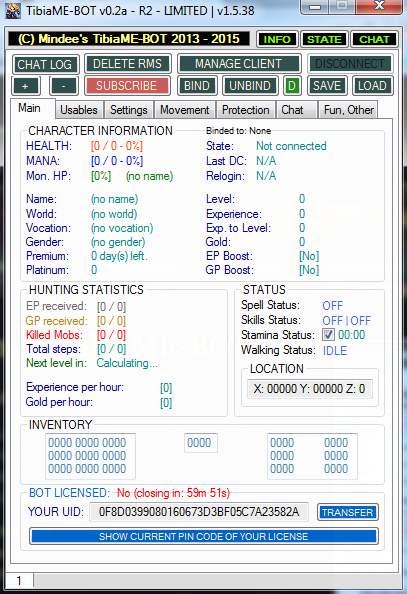Click the Skills Status 'OFF | OFF' value
The height and width of the screenshot is (594, 407).
pyautogui.click(x=346, y=320)
